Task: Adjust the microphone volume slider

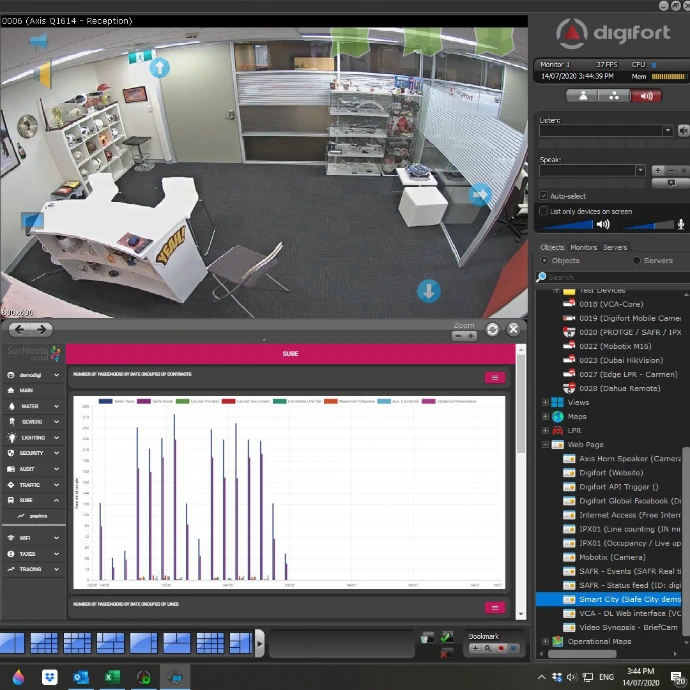Action: (x=648, y=225)
